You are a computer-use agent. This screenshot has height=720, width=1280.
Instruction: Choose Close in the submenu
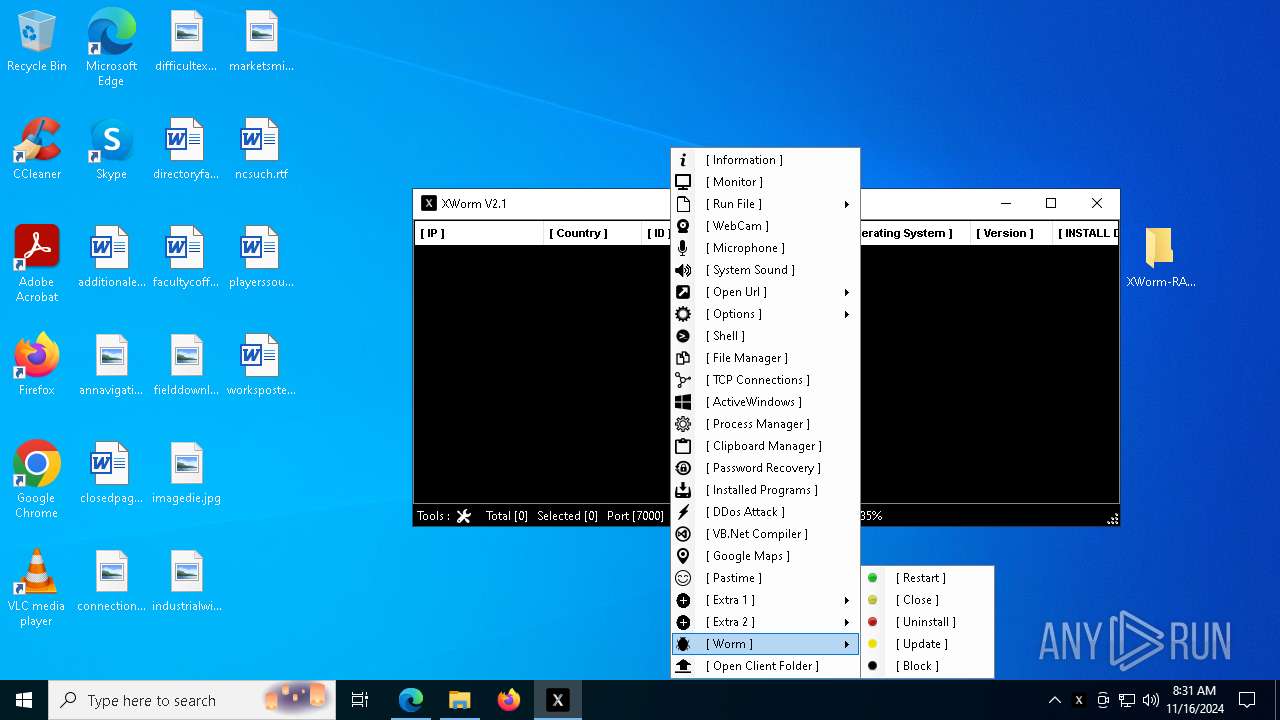coord(927,600)
